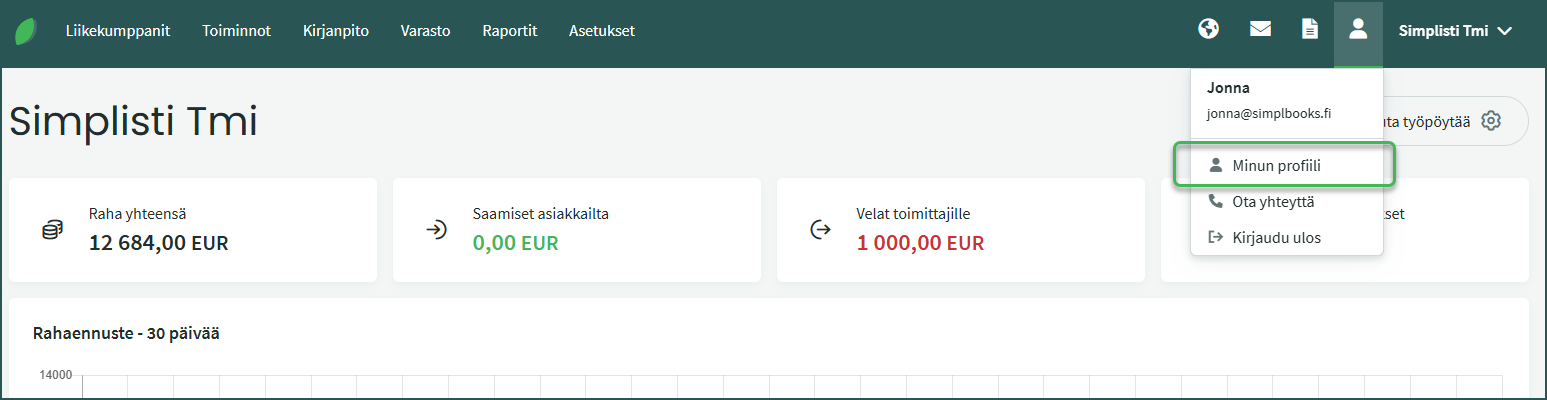Open the Liikekumppanit menu
Image resolution: width=1547 pixels, height=400 pixels.
118,31
